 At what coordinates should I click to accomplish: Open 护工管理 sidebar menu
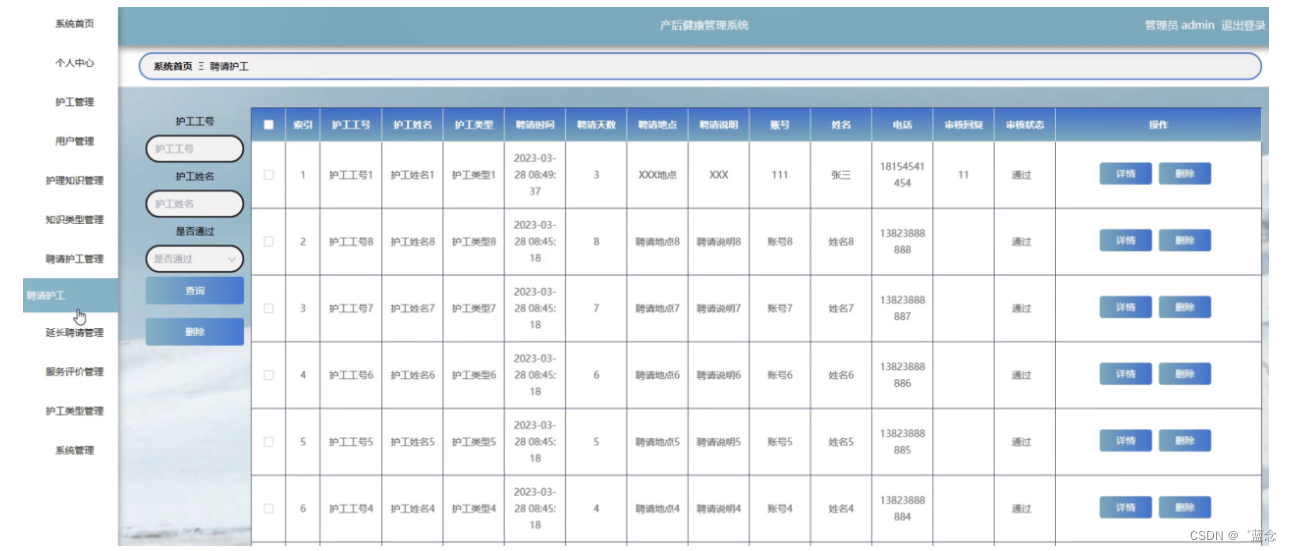(x=74, y=102)
